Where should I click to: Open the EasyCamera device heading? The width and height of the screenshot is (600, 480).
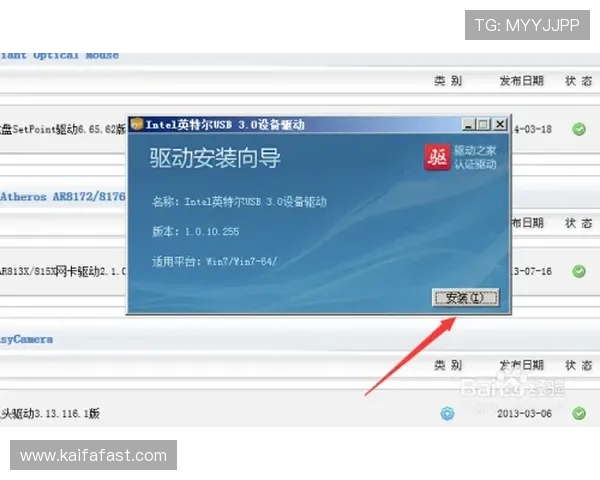(26, 339)
